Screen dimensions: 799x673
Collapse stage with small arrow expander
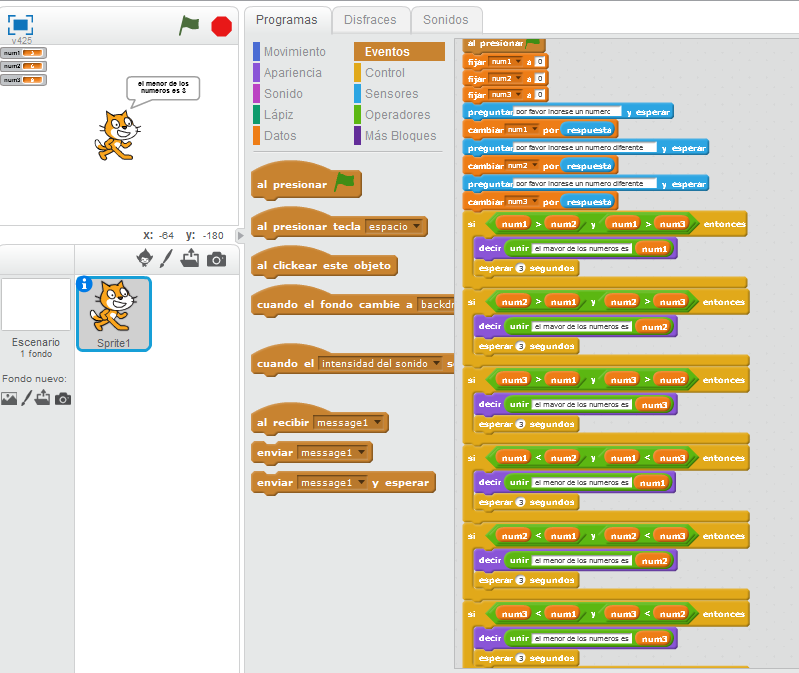[x=241, y=235]
